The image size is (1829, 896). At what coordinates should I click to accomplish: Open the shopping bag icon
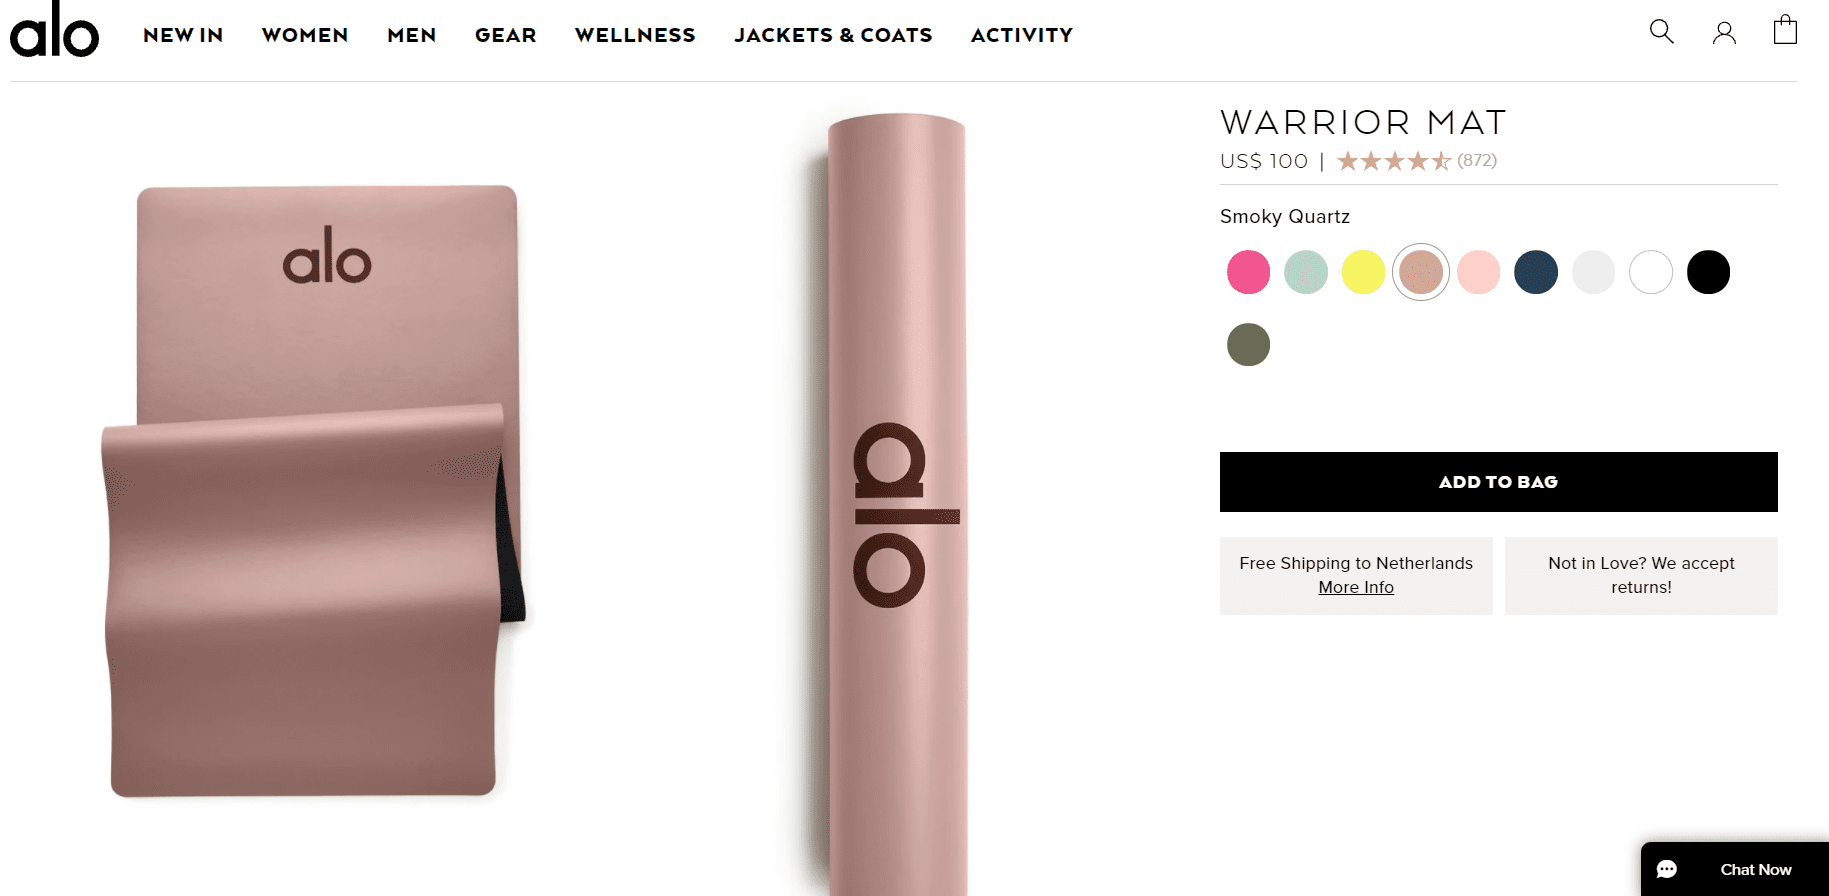[x=1785, y=30]
